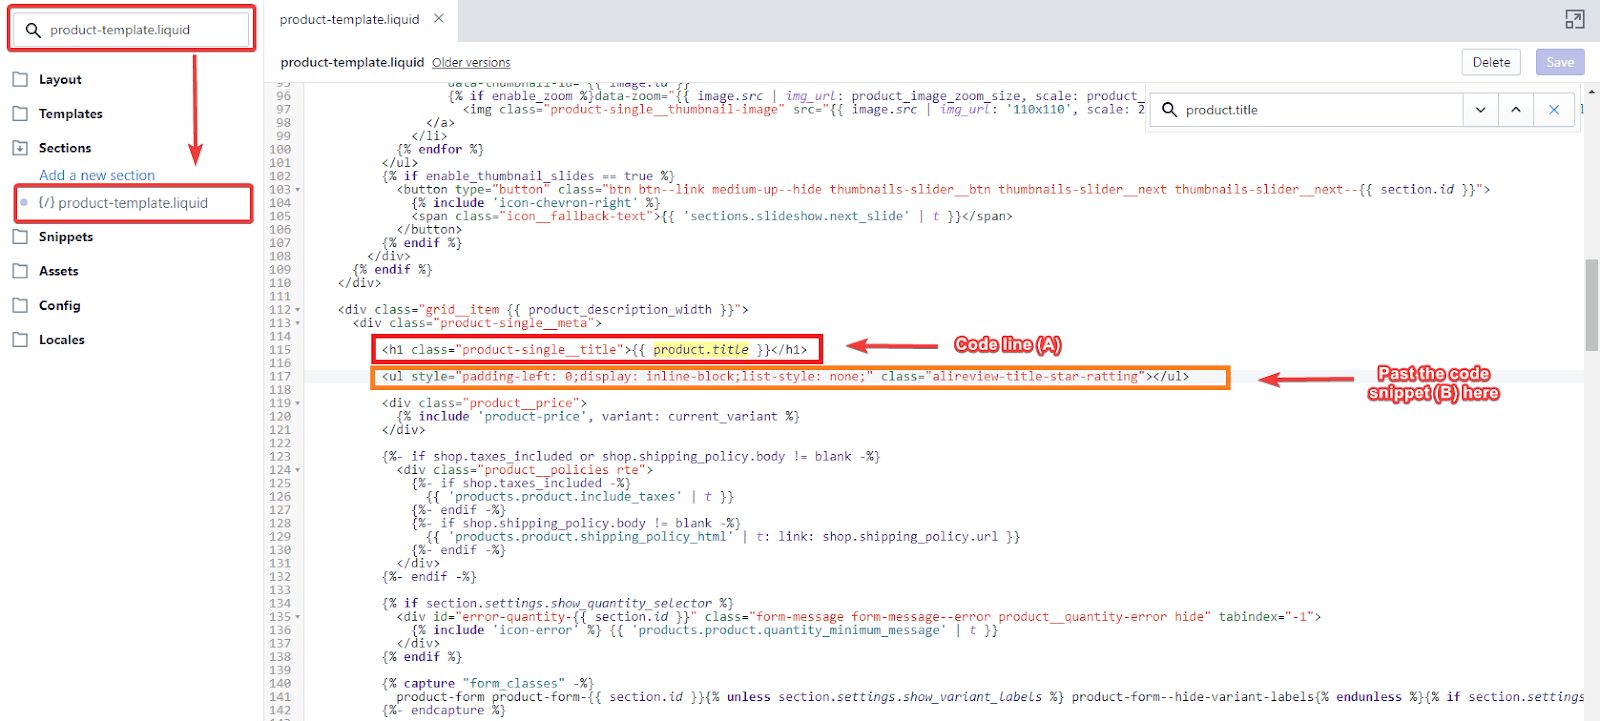
Task: Fold code at line 124
Action: click(297, 470)
